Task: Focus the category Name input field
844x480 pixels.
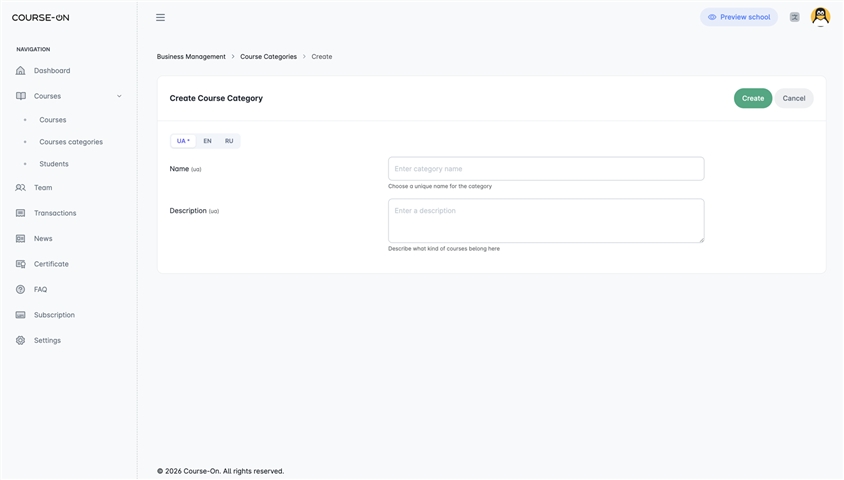Action: click(x=546, y=169)
